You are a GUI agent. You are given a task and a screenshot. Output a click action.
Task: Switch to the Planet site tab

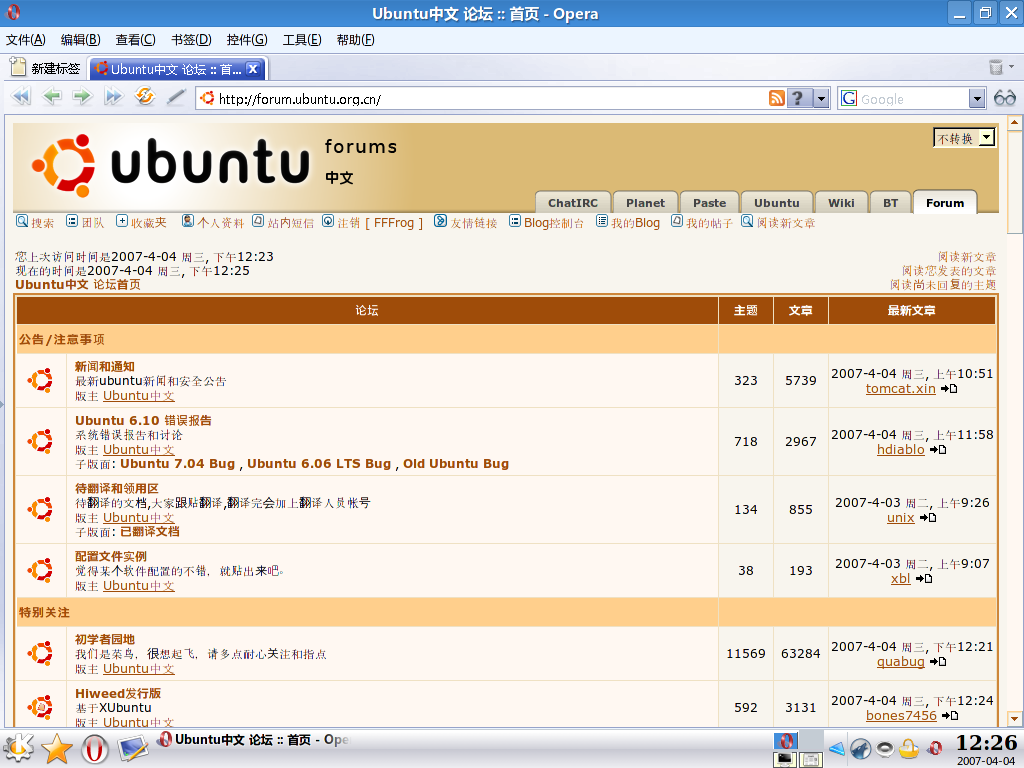645,202
